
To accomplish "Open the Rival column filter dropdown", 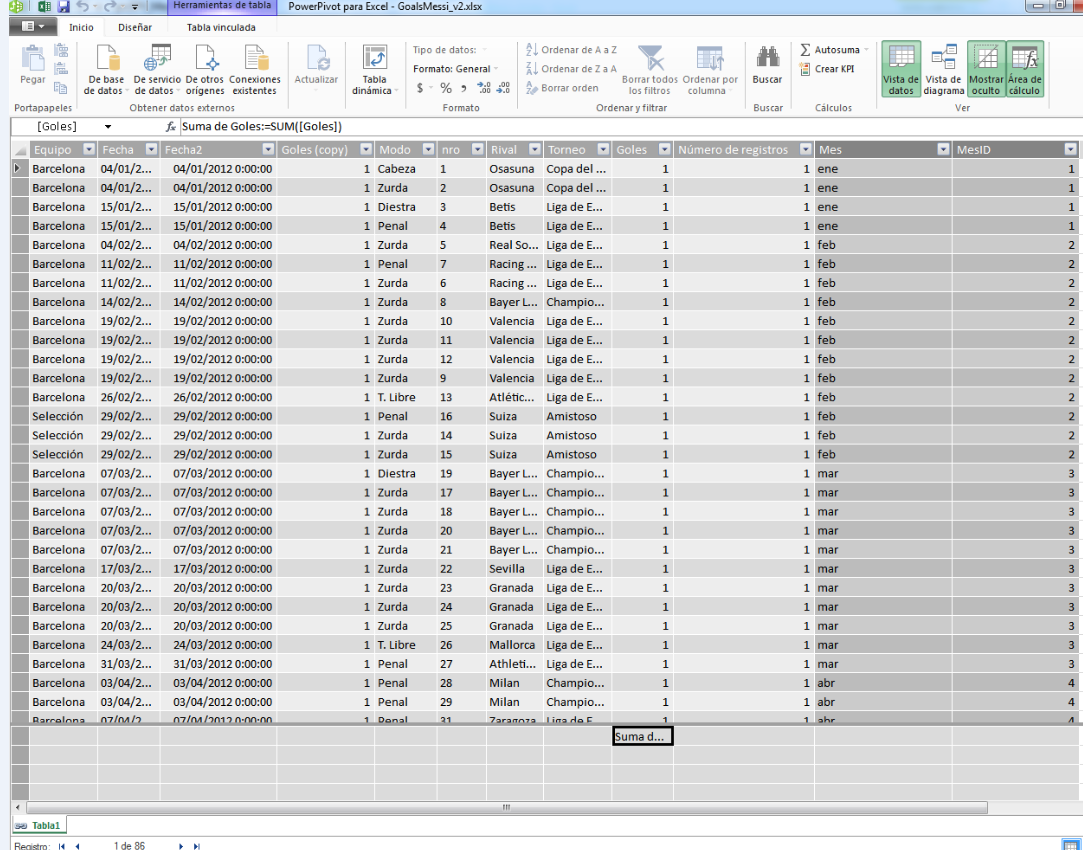I will pos(534,150).
